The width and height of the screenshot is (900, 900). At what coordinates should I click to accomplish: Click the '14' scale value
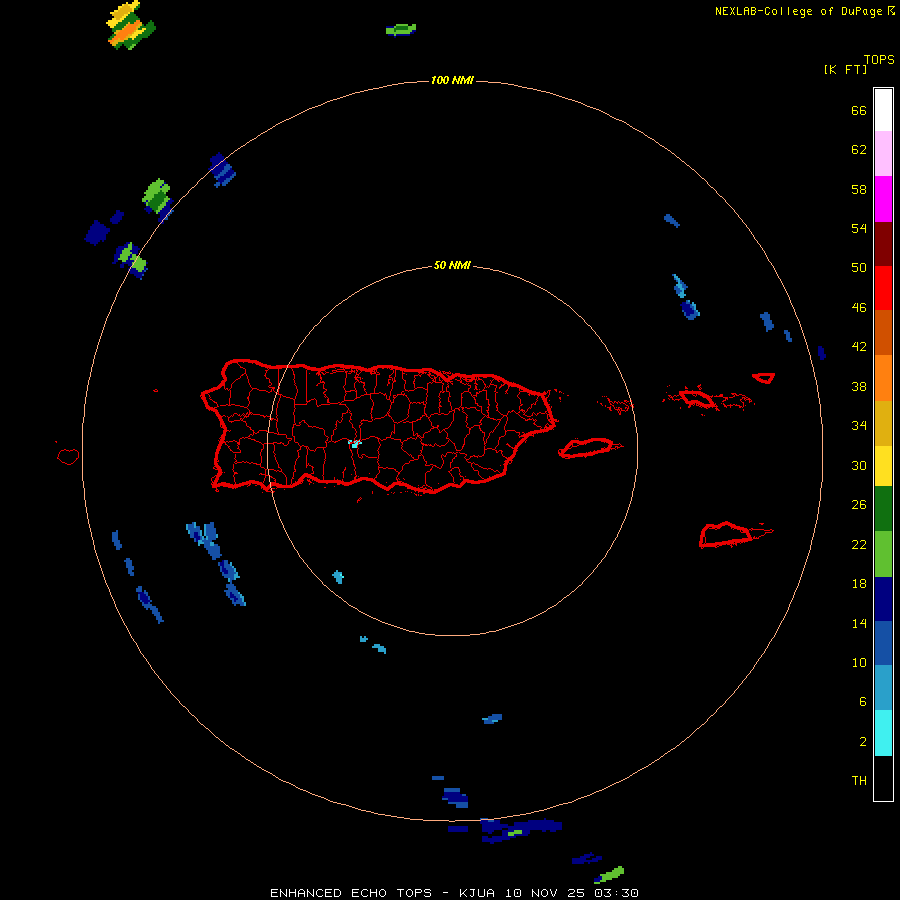tap(859, 623)
